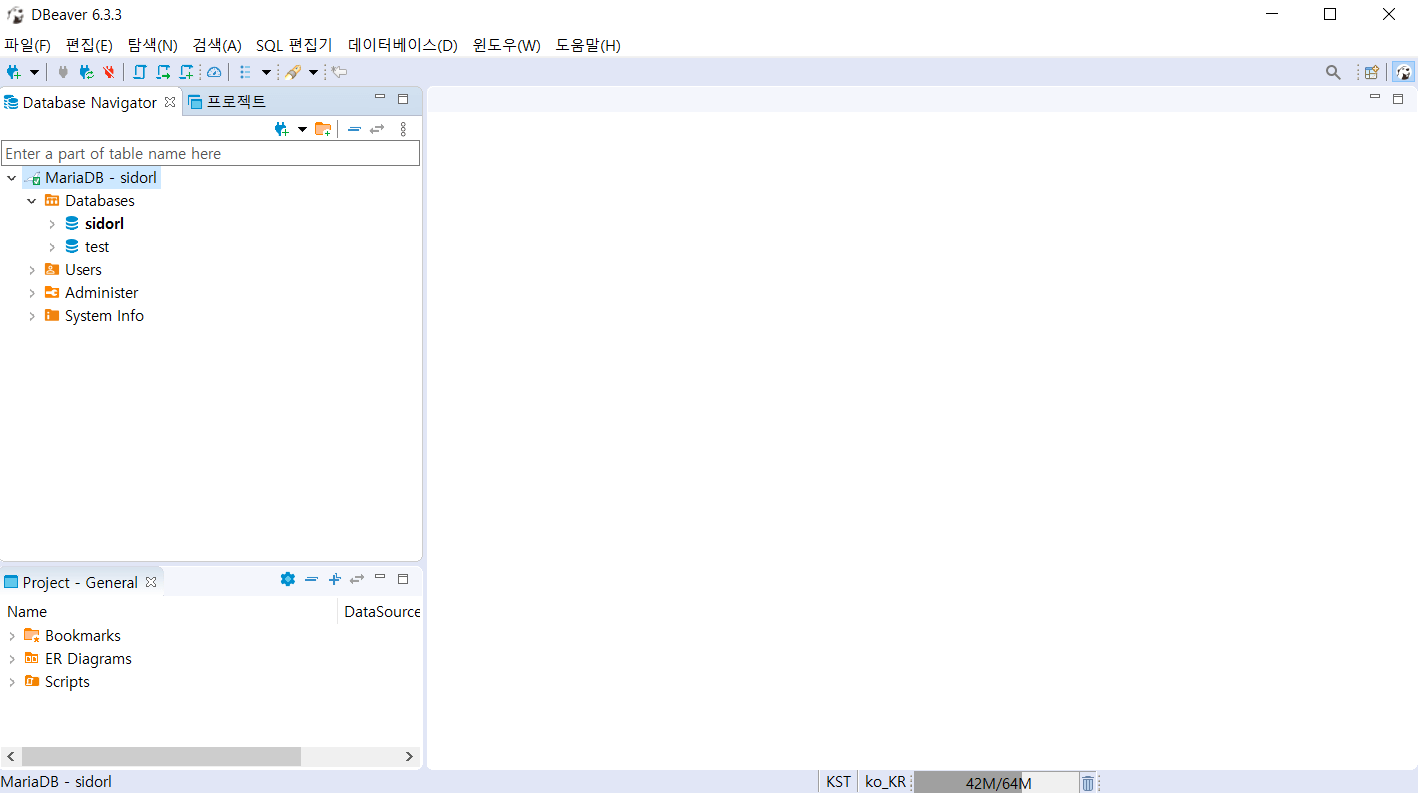Open the 파일(F) menu
1418x793 pixels.
[x=27, y=45]
